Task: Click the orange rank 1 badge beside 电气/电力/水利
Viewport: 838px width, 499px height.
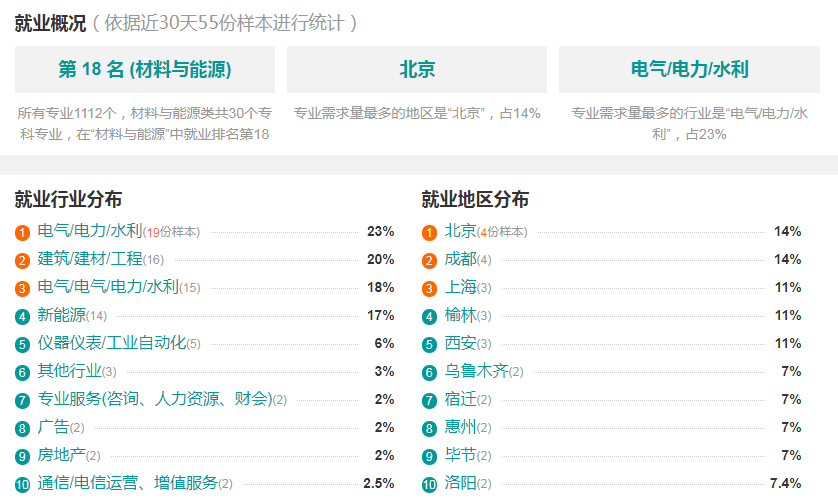Action: click(22, 232)
